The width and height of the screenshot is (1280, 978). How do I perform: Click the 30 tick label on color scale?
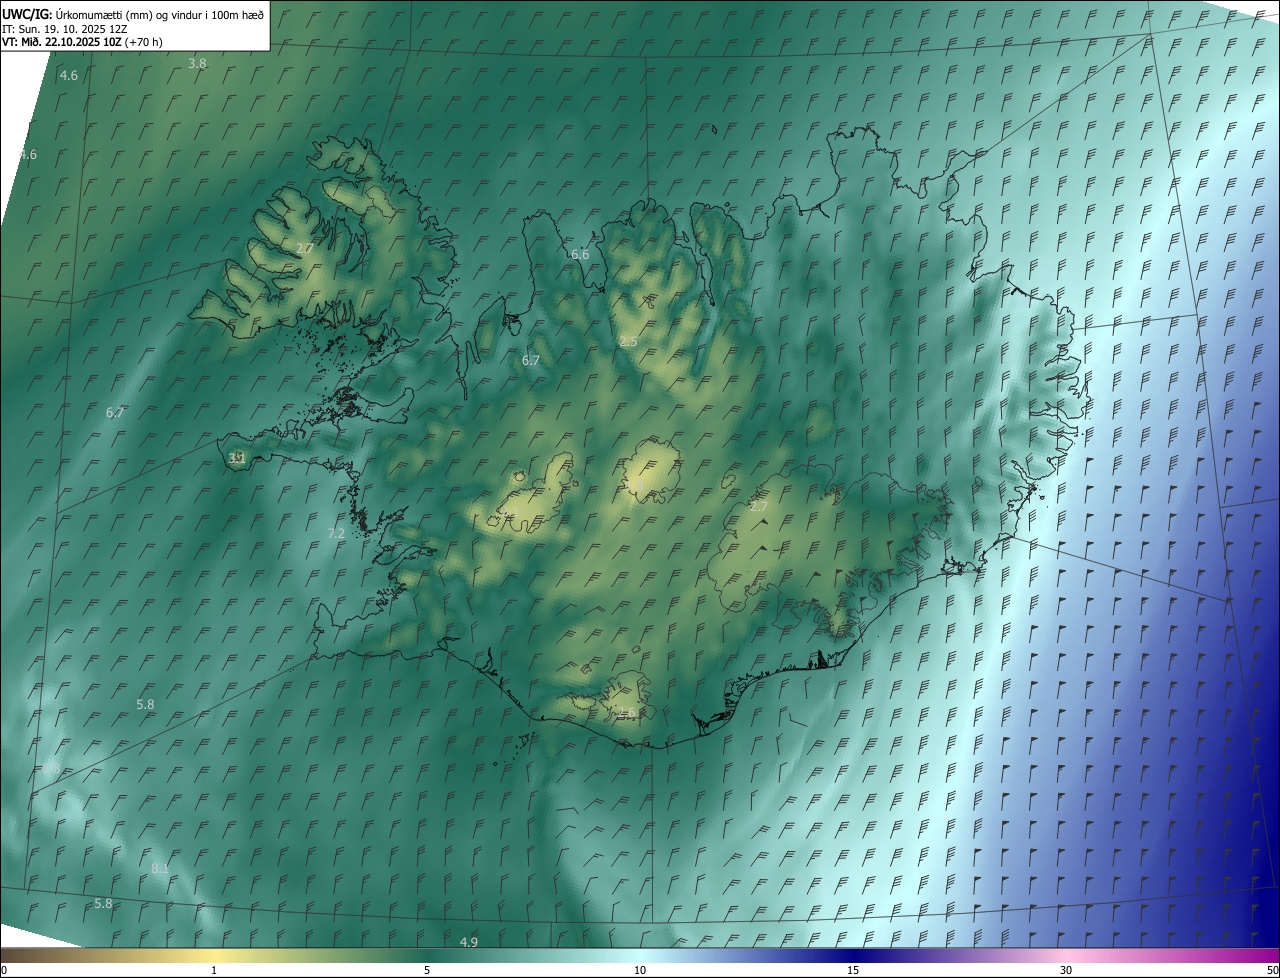1066,970
